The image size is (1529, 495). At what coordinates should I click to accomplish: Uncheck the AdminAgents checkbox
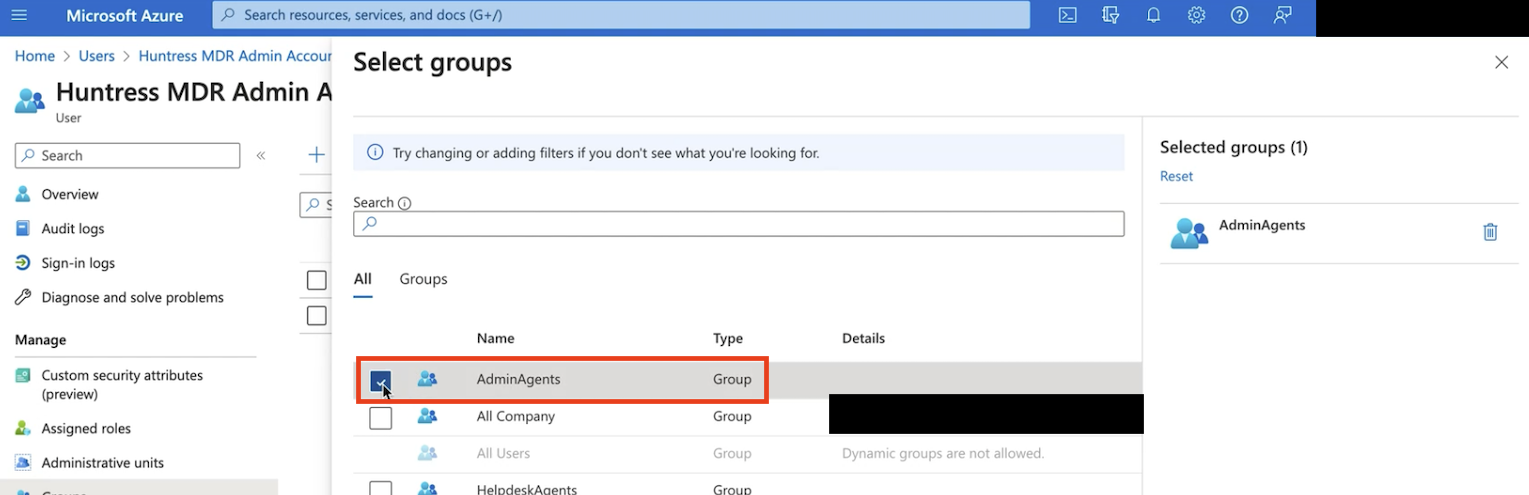(x=380, y=380)
